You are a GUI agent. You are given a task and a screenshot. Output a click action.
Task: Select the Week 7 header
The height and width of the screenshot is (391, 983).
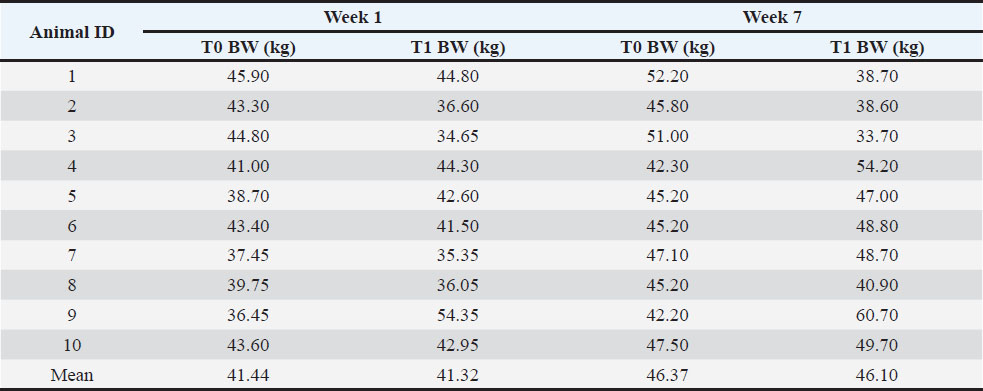pos(772,17)
